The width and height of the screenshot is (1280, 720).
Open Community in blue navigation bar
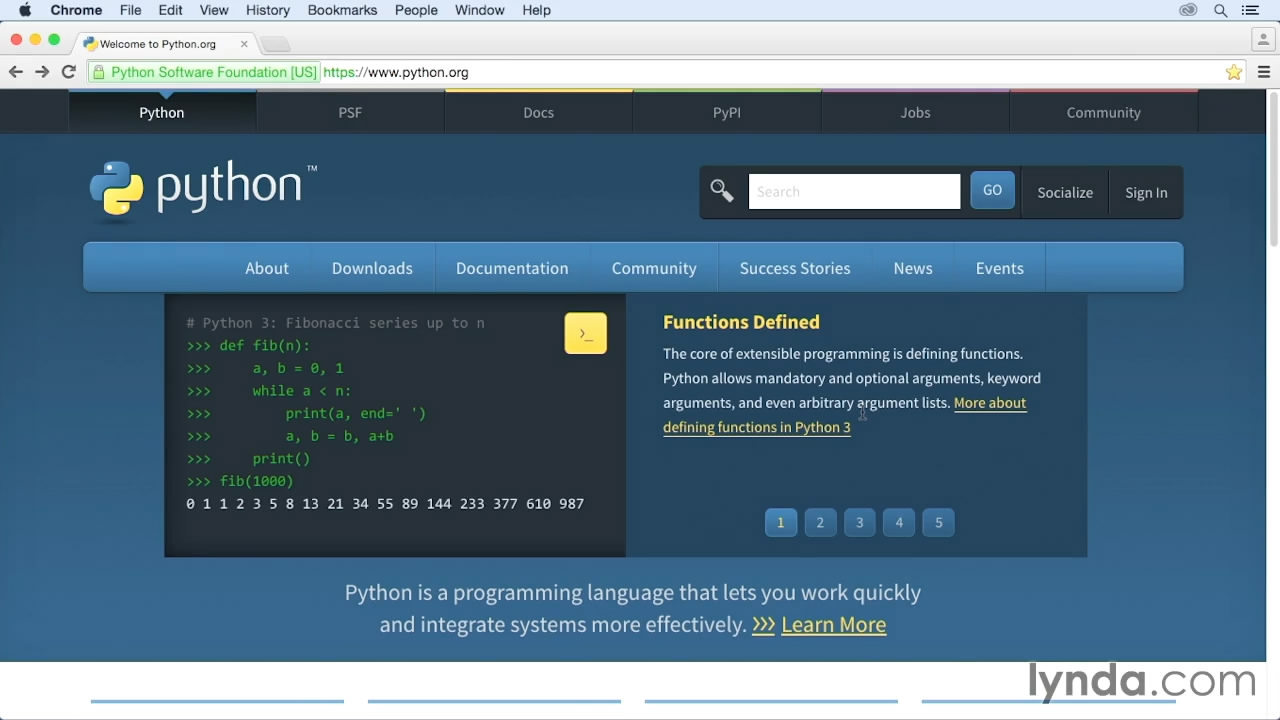[x=654, y=268]
